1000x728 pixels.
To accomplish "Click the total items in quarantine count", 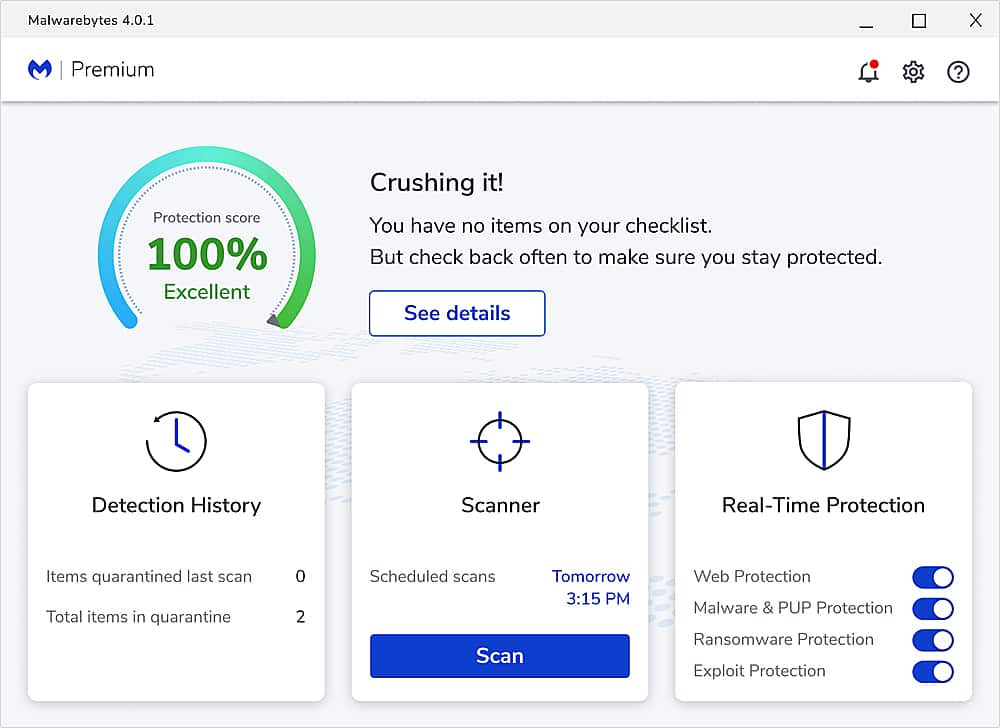I will click(300, 617).
